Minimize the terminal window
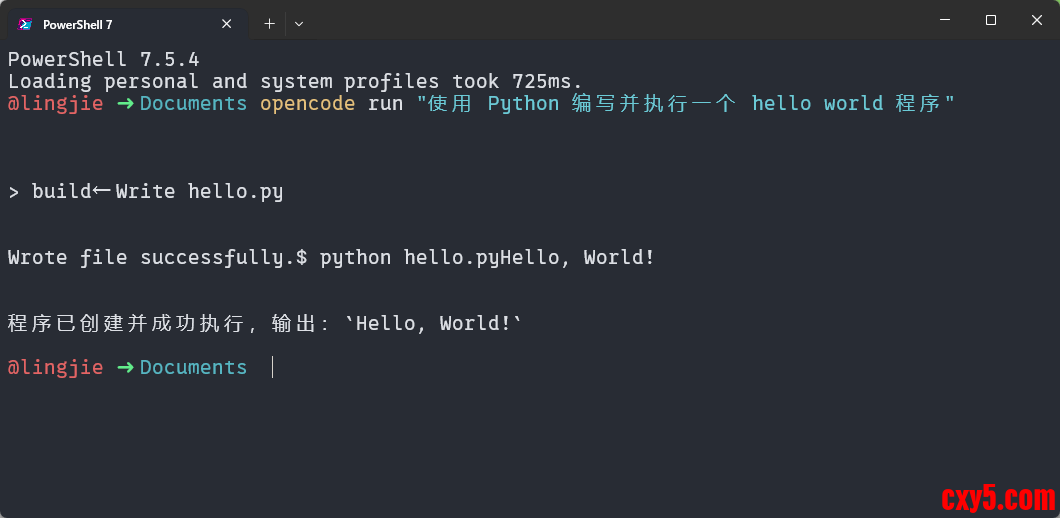Screen dimensions: 1060x518 click(945, 20)
